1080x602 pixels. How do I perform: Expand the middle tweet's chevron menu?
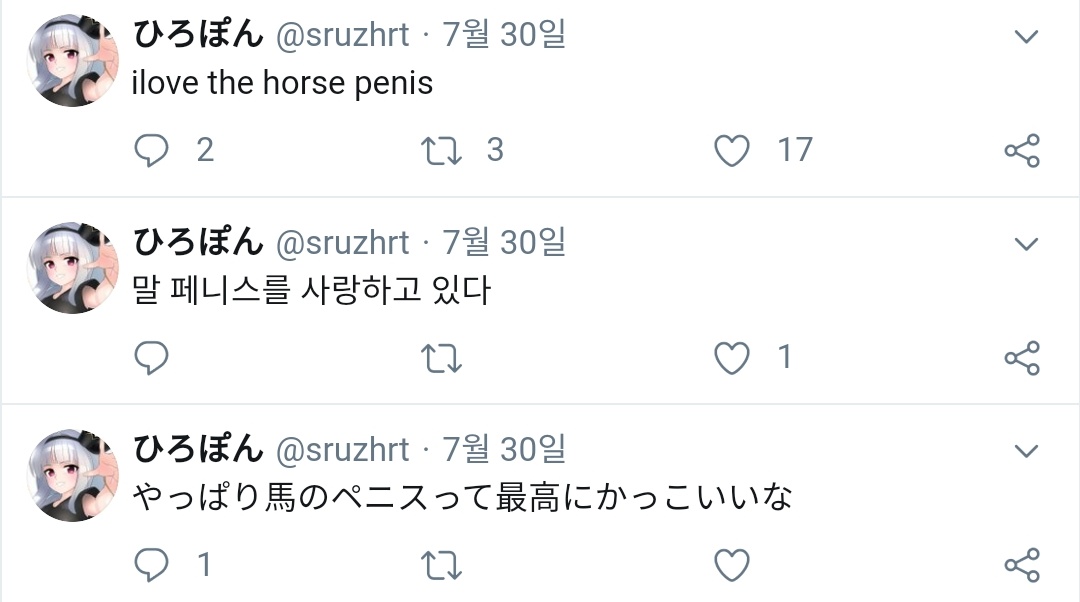pyautogui.click(x=1026, y=244)
